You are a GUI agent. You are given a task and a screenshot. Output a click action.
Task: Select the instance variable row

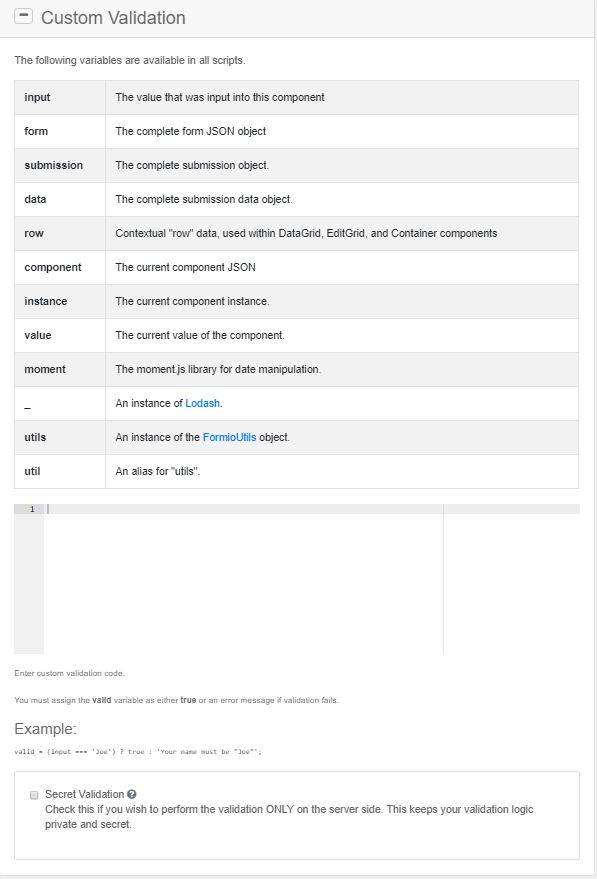[x=200, y=301]
